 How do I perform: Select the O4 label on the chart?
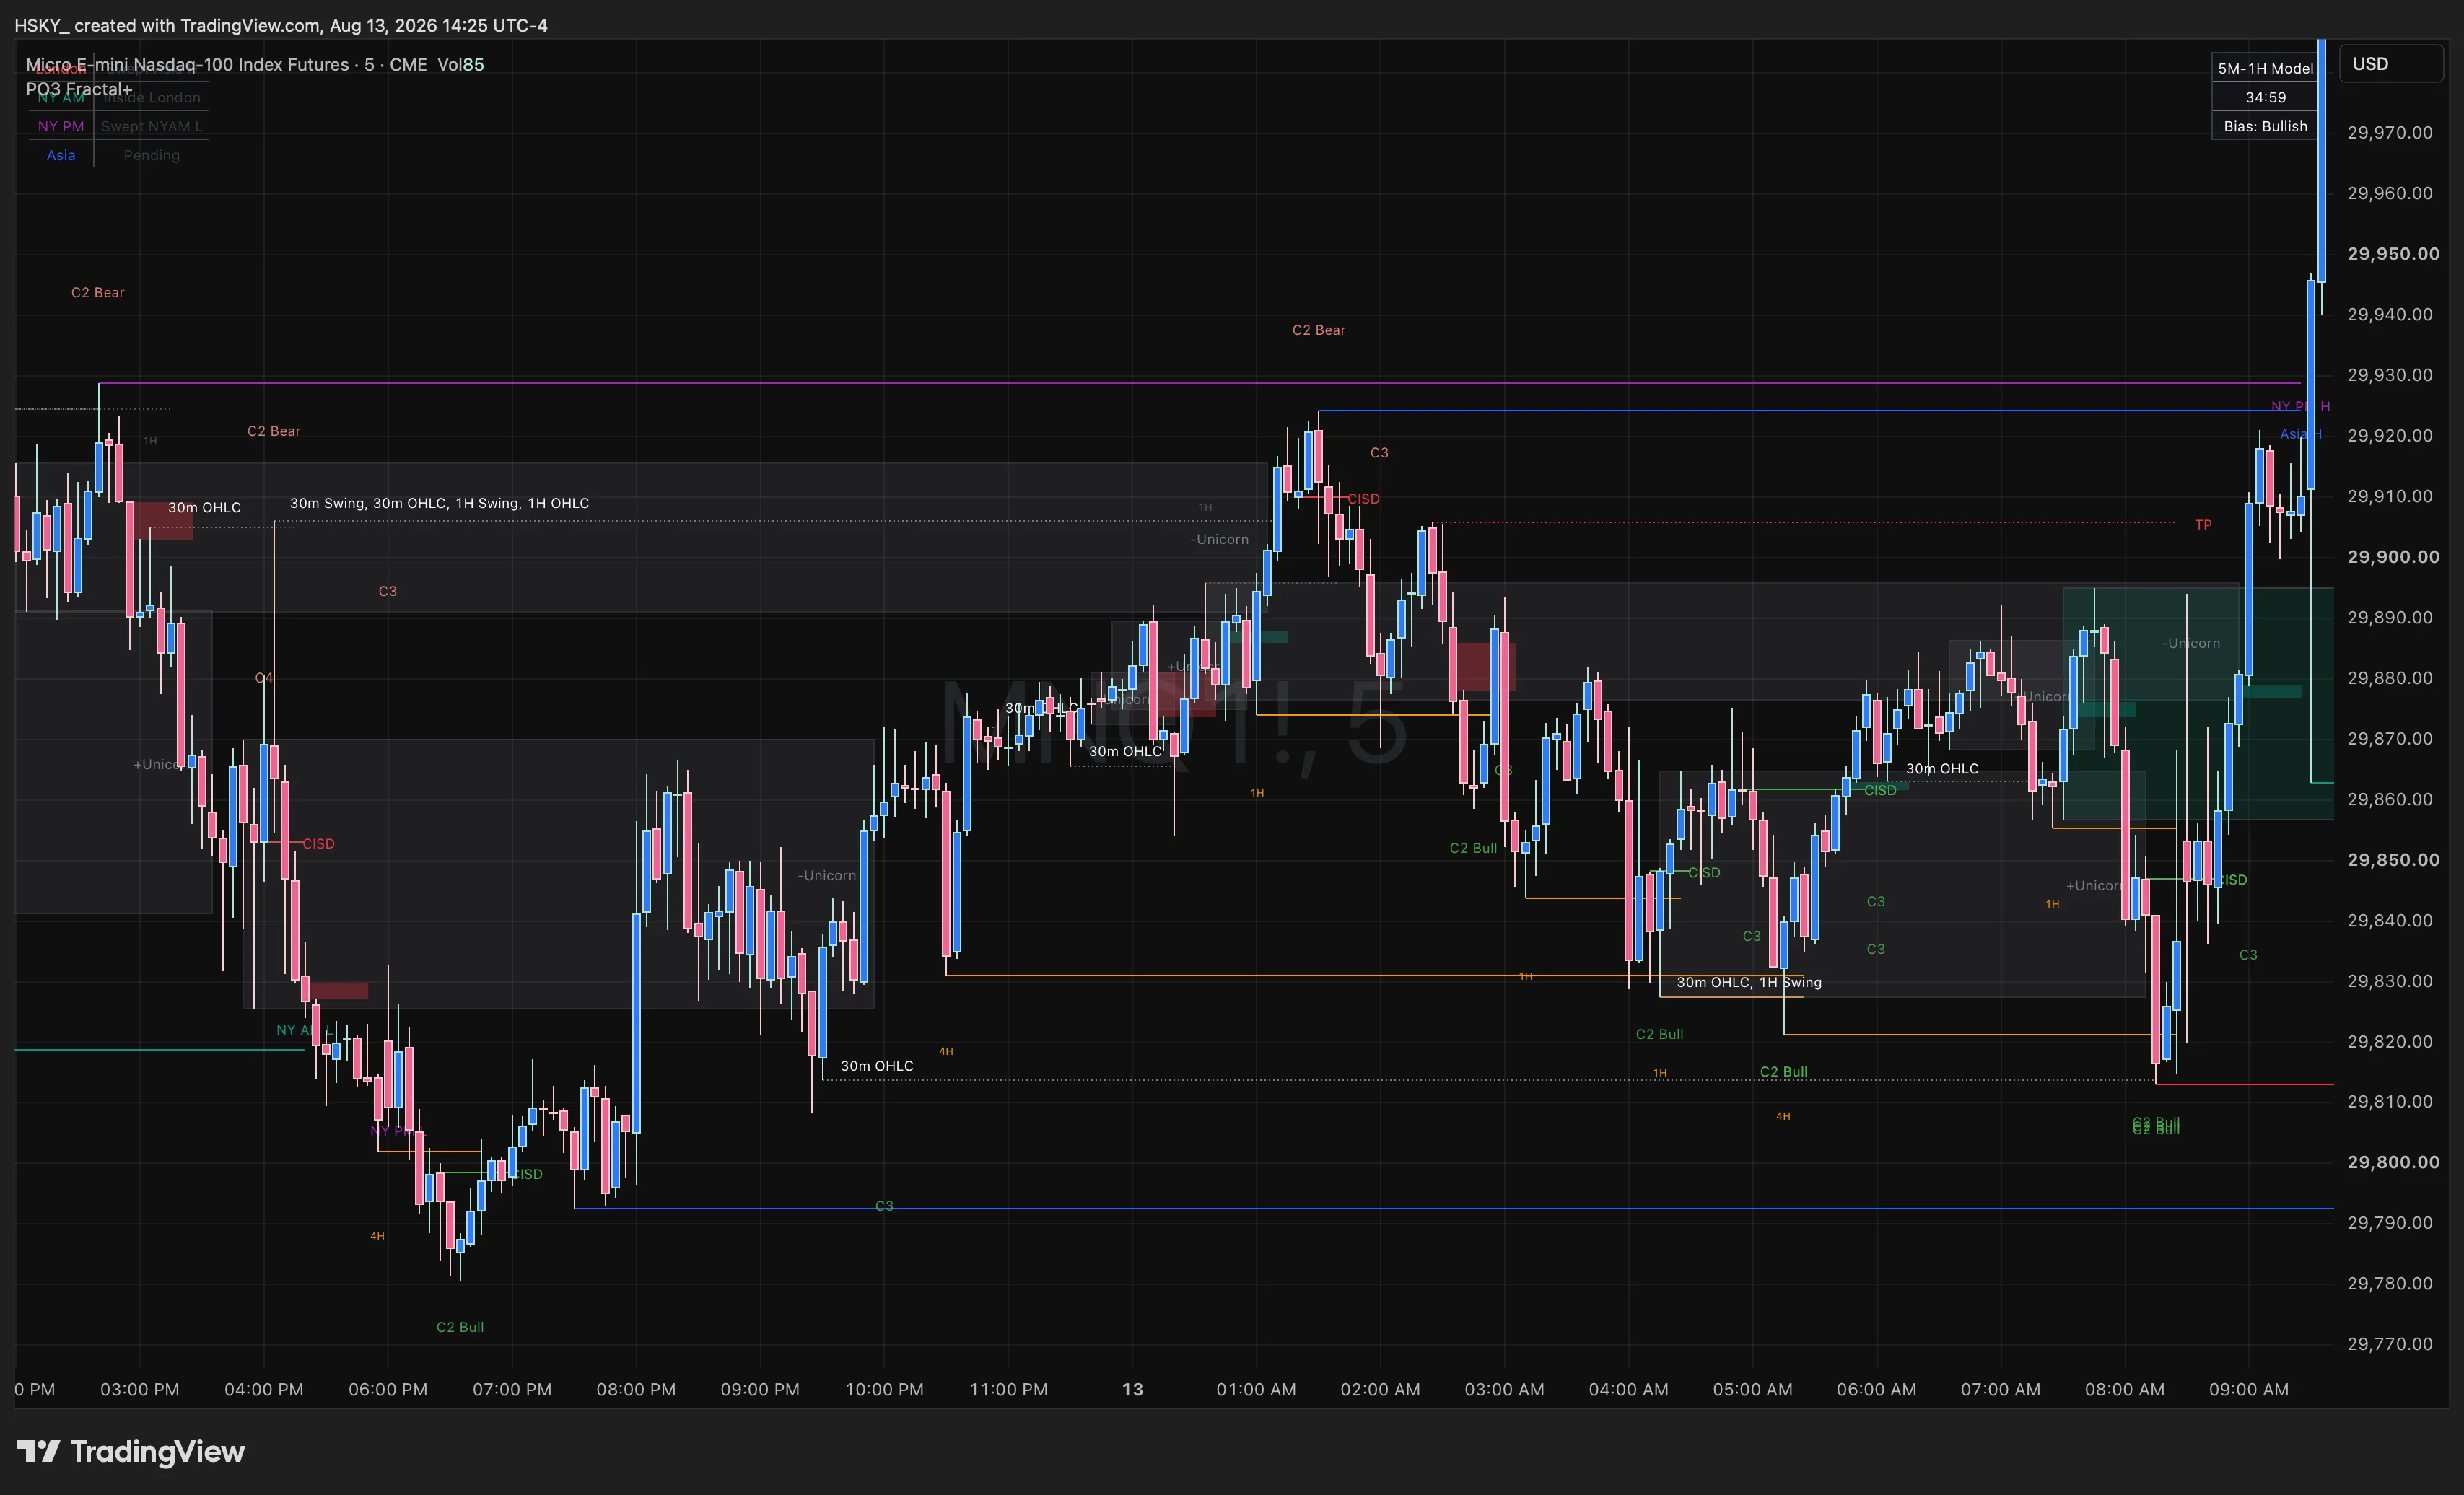tap(264, 678)
